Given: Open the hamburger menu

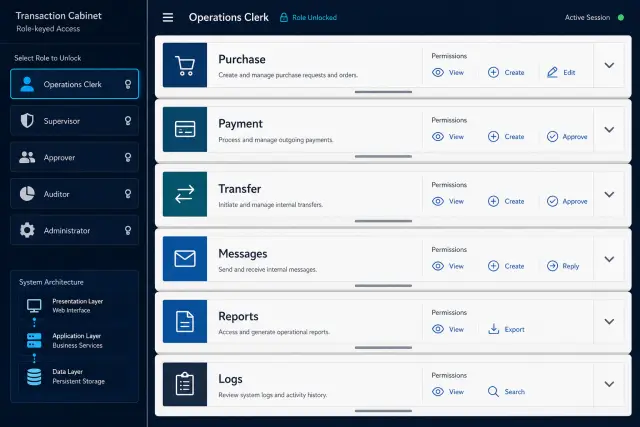Looking at the screenshot, I should click(168, 18).
